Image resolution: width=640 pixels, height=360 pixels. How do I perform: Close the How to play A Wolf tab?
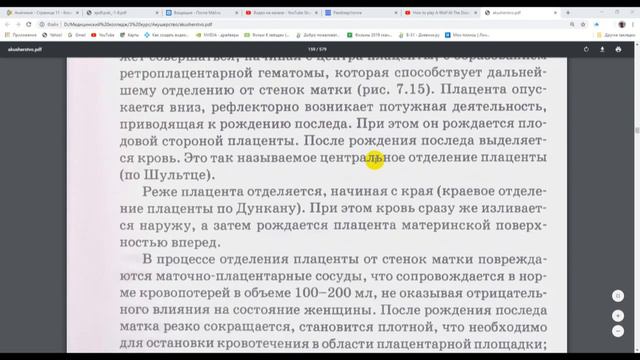[476, 13]
